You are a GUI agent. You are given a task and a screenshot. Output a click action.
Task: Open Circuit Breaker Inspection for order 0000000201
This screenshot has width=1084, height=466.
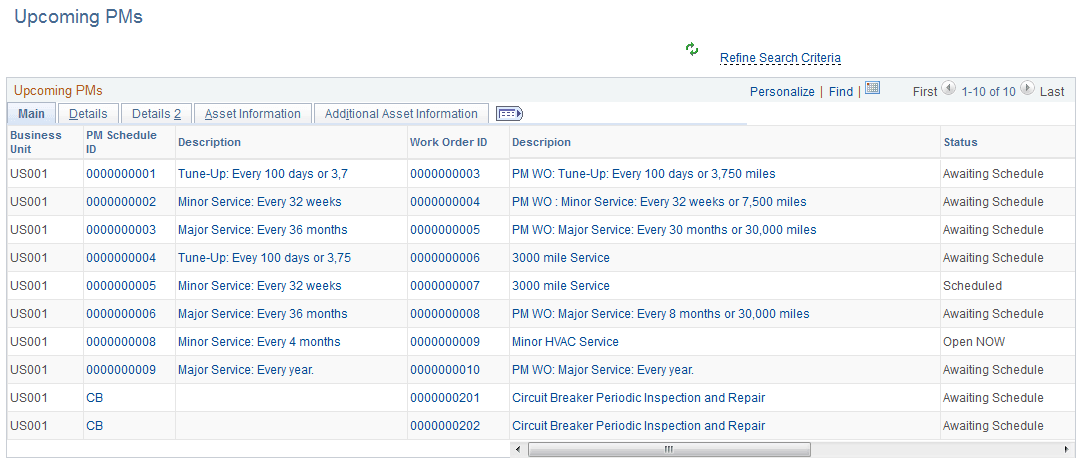pos(638,398)
